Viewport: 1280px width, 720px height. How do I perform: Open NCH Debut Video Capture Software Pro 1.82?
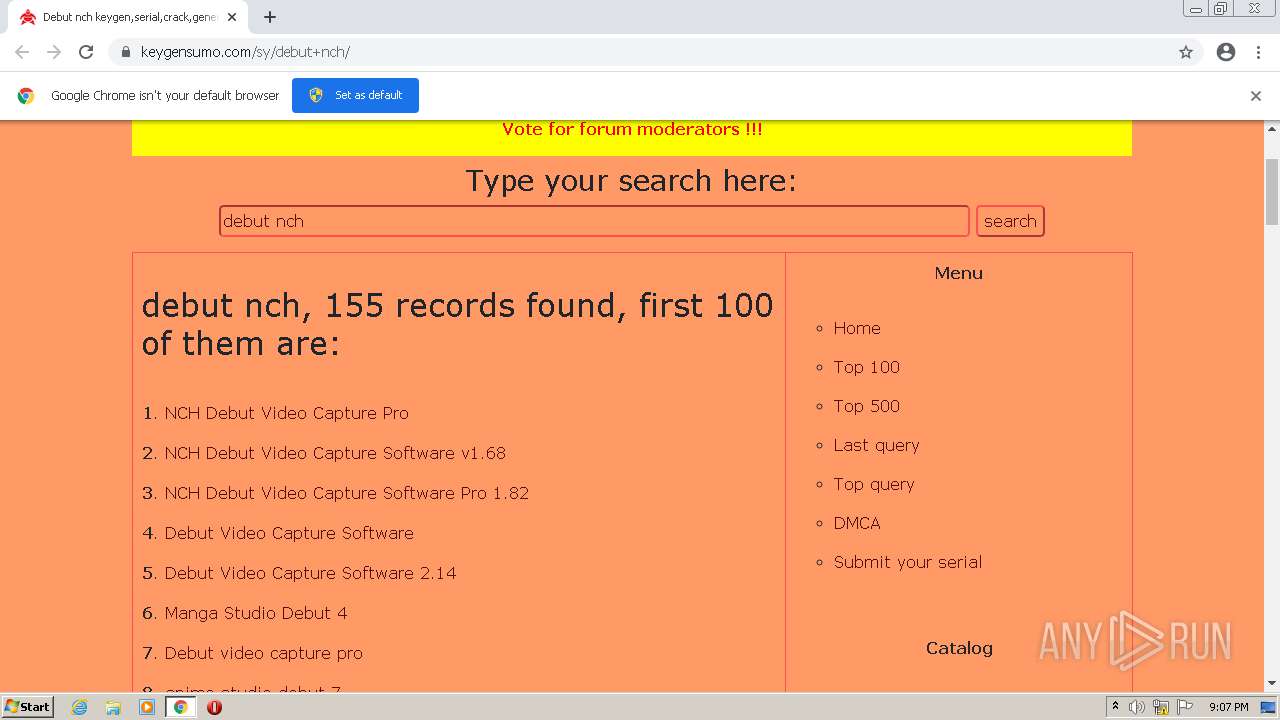(x=346, y=493)
